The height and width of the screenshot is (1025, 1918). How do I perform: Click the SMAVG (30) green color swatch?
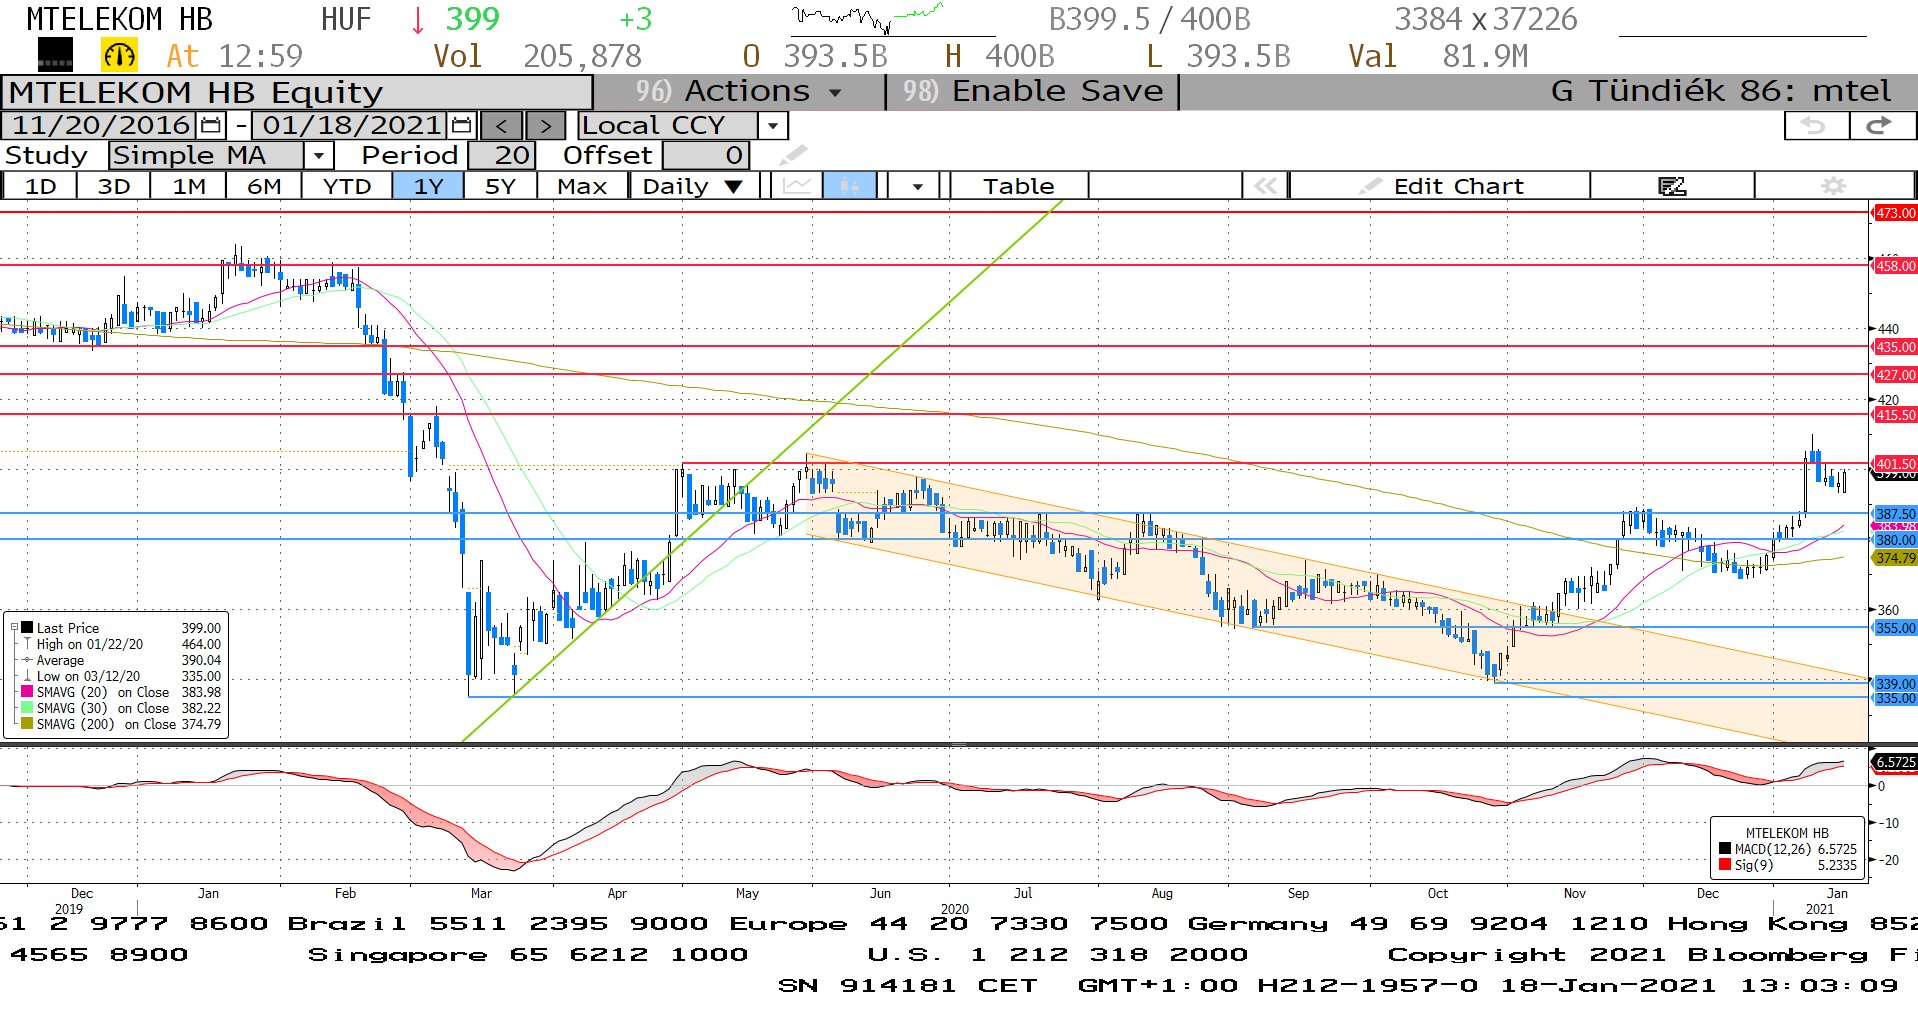click(27, 708)
